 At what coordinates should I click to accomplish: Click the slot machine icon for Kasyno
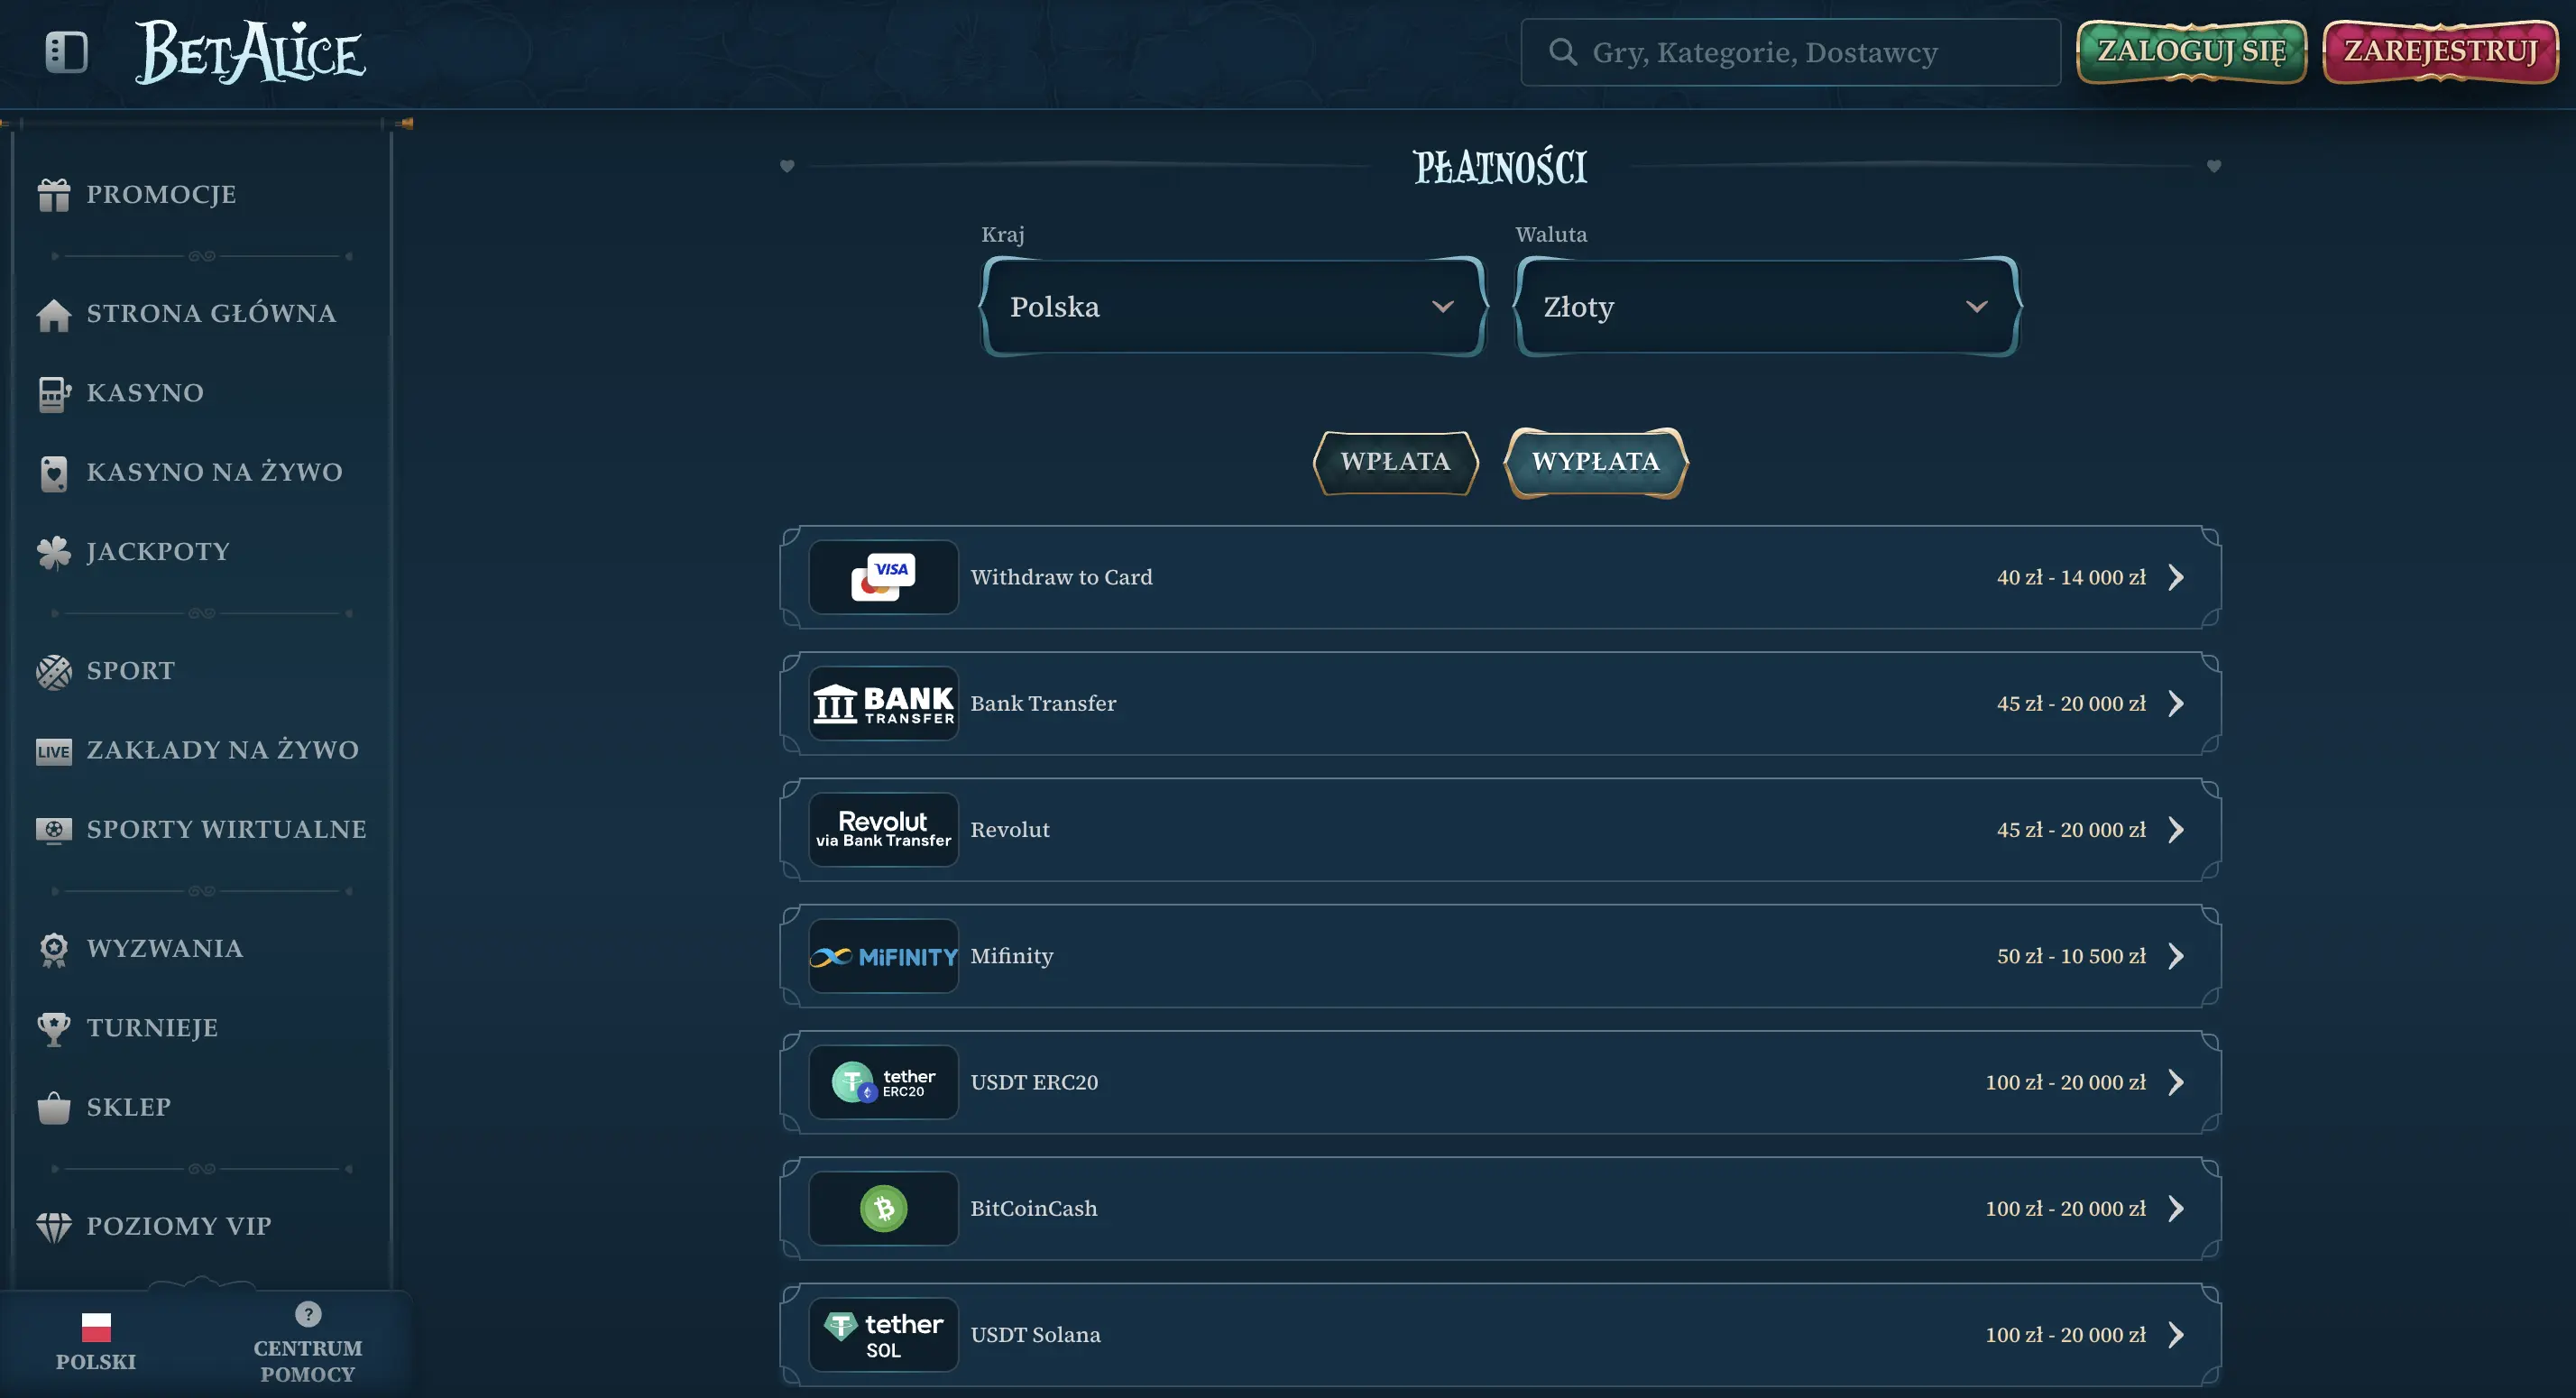pyautogui.click(x=54, y=393)
